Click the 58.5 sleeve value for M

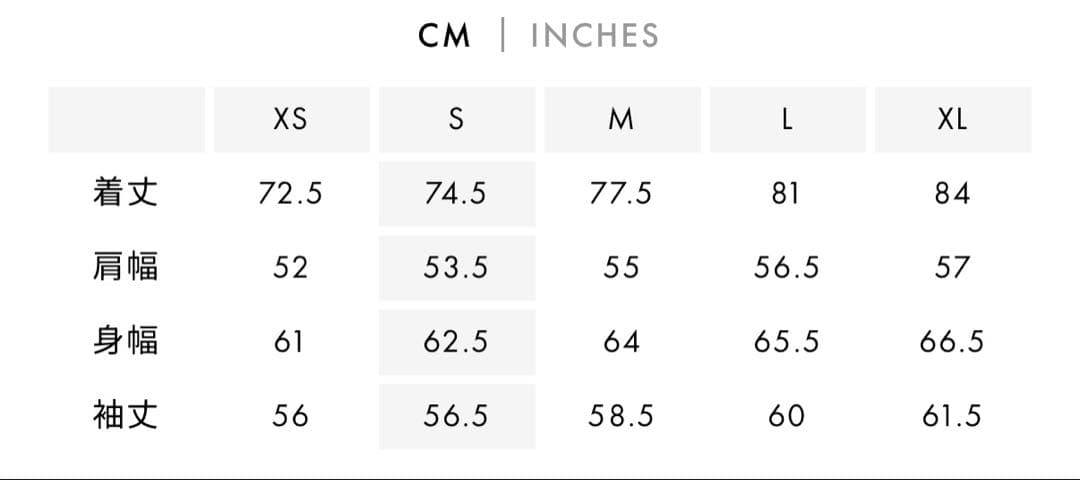coord(621,415)
